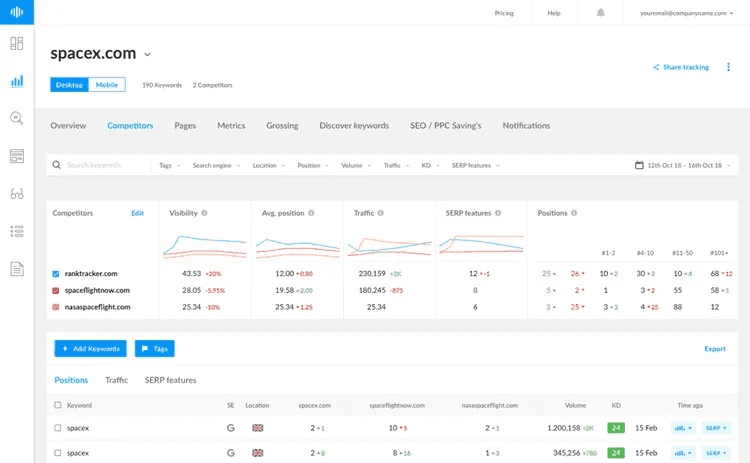This screenshot has width=750, height=463.
Task: Toggle the ranktracker.com competitor checkbox
Action: pos(56,273)
